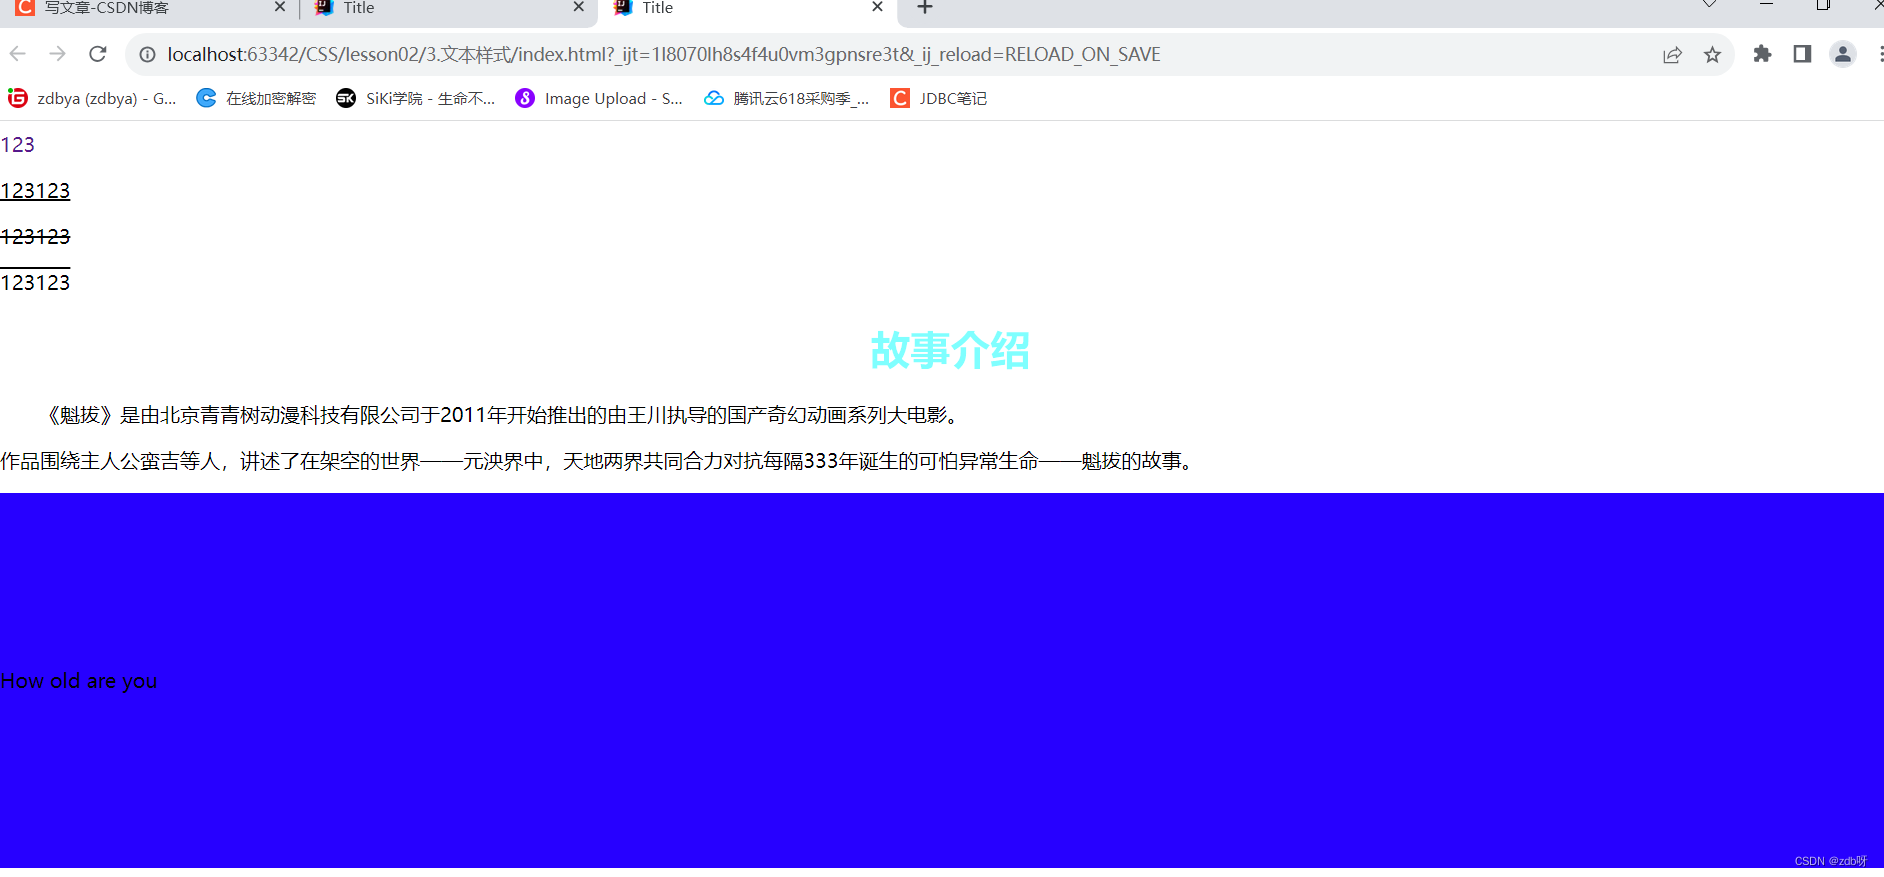Viewport: 1884px width, 877px height.
Task: Click the paragraph starting with 《魁拔》
Action: [x=503, y=415]
